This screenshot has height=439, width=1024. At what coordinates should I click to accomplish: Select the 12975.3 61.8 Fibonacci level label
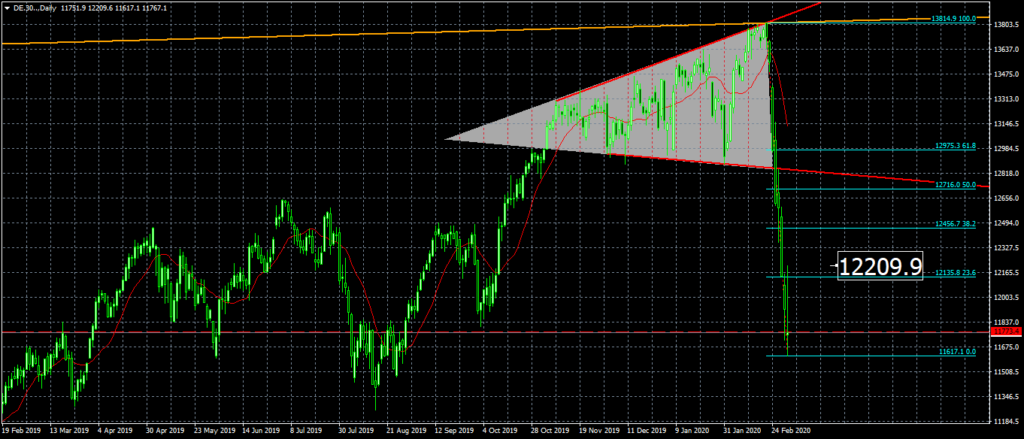pyautogui.click(x=955, y=146)
